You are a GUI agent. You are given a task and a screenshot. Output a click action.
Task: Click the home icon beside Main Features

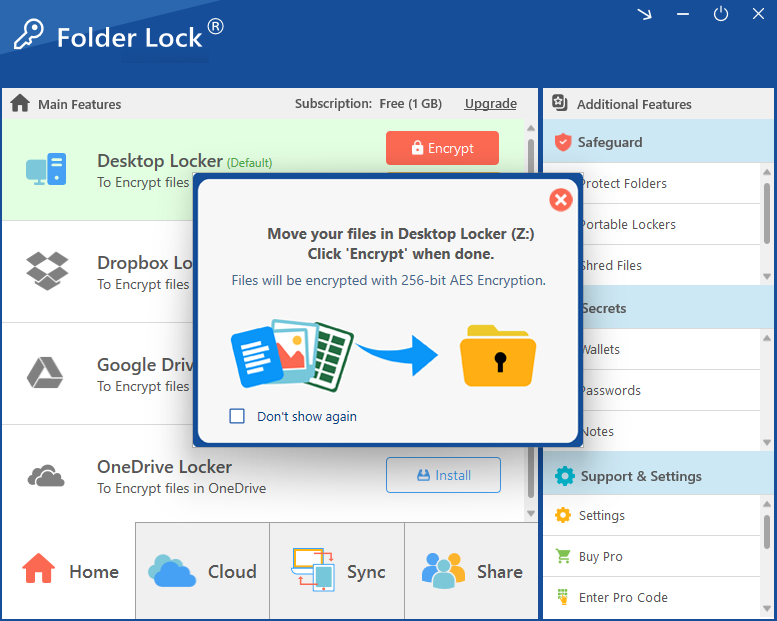tap(20, 103)
